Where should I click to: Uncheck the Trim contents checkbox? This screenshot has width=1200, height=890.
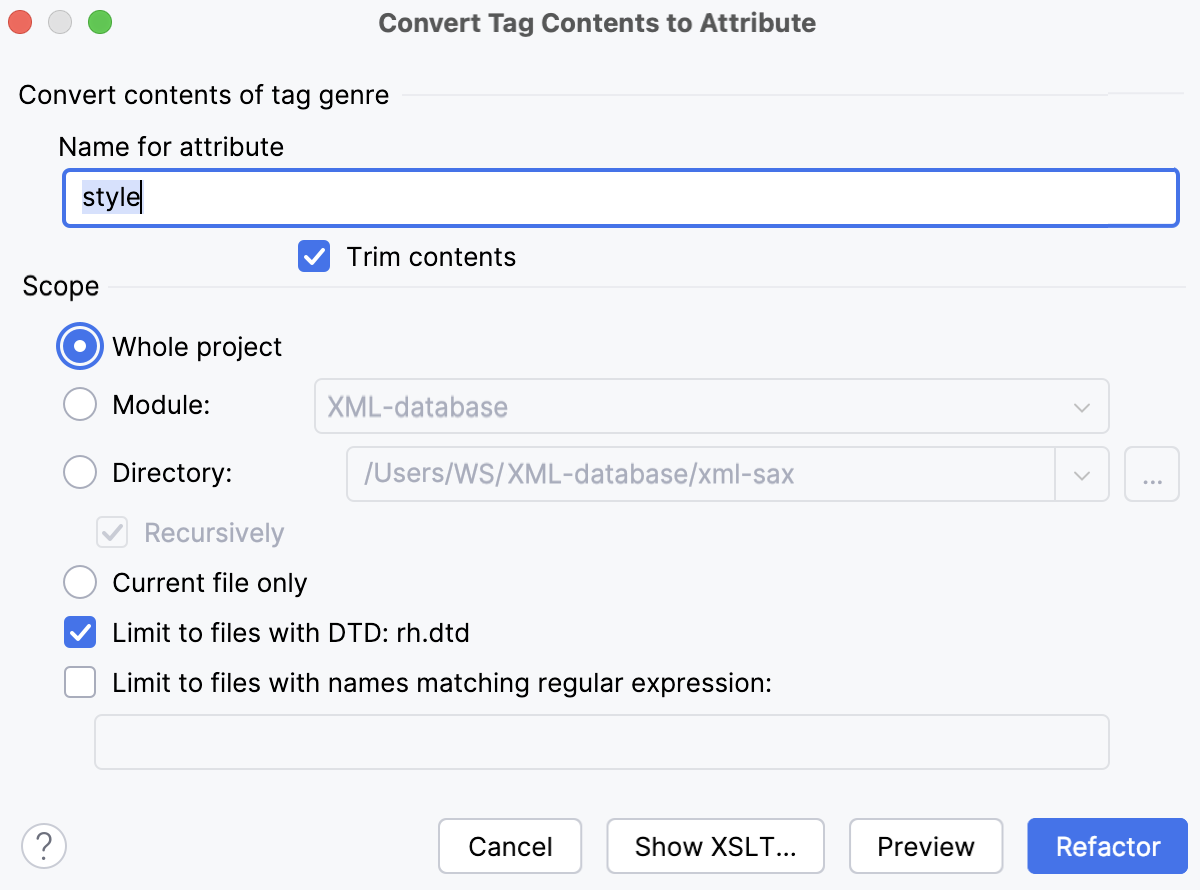(313, 256)
